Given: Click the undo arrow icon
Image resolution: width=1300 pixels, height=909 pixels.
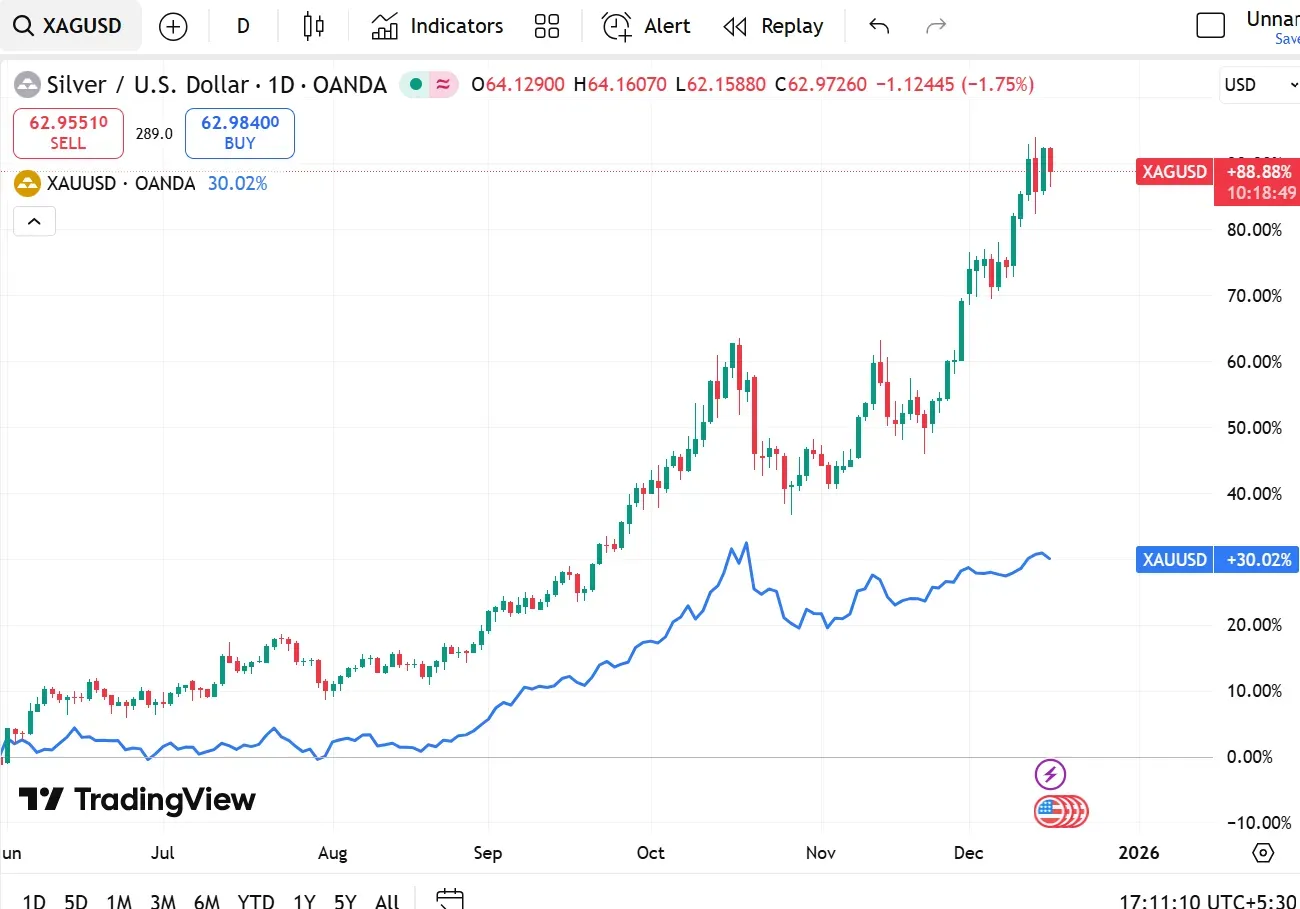Looking at the screenshot, I should pyautogui.click(x=878, y=26).
